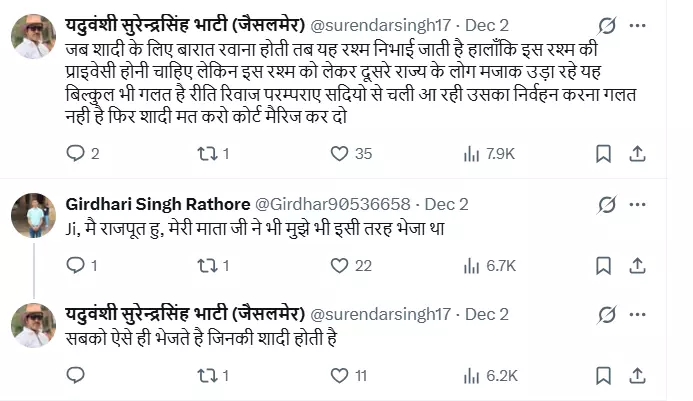Share the tweet with 7.9K views
The image size is (693, 401).
(637, 154)
